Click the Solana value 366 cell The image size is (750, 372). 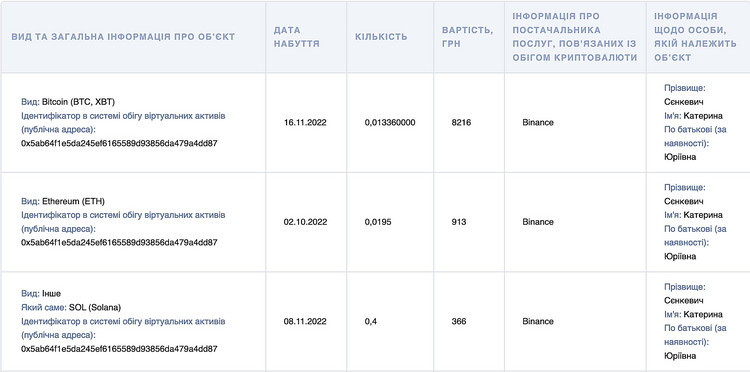459,321
